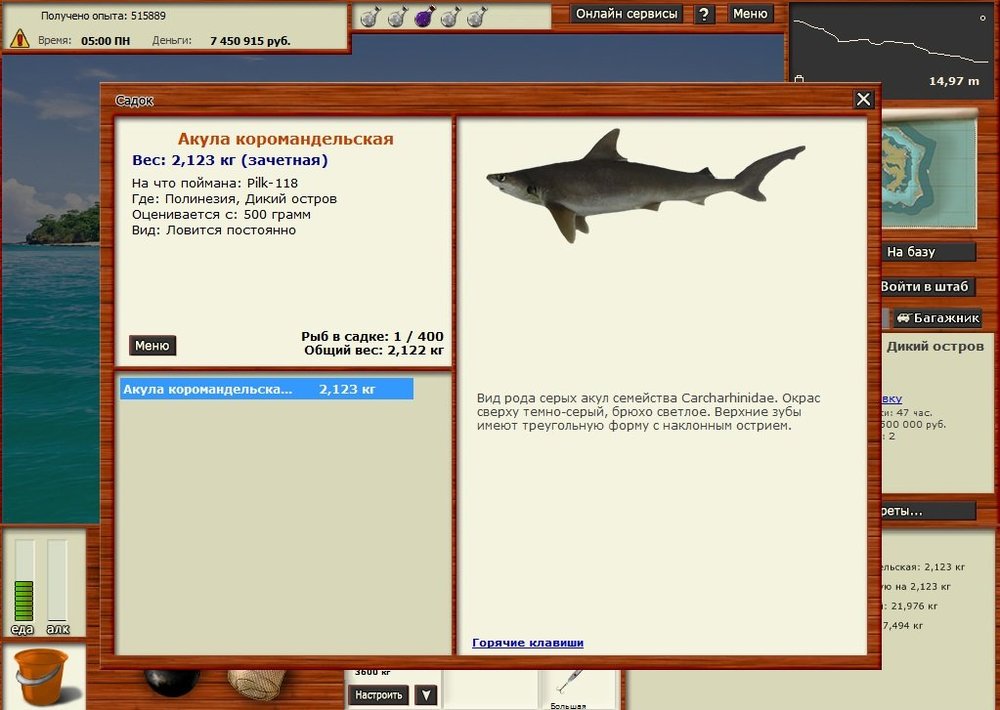The width and height of the screenshot is (1000, 710).
Task: Click the Настроить button
Action: coord(379,694)
